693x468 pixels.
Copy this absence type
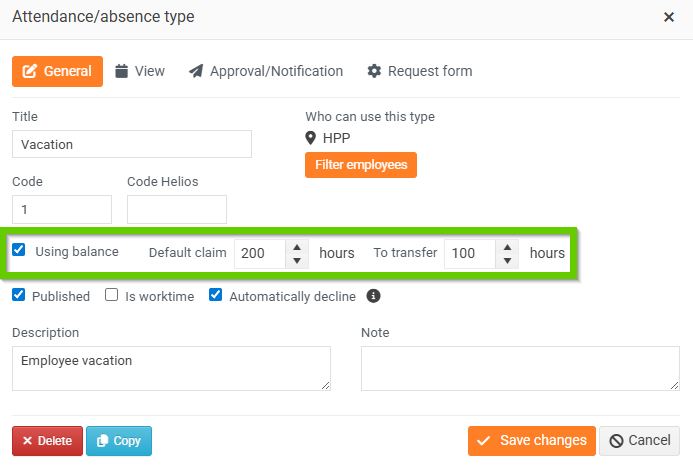pos(119,441)
